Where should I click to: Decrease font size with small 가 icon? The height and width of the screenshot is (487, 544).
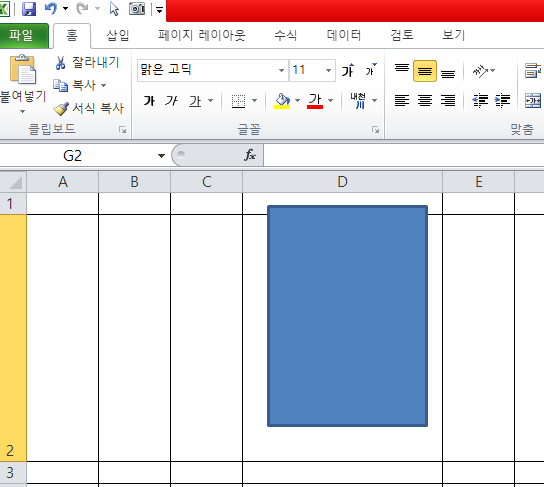pos(371,70)
